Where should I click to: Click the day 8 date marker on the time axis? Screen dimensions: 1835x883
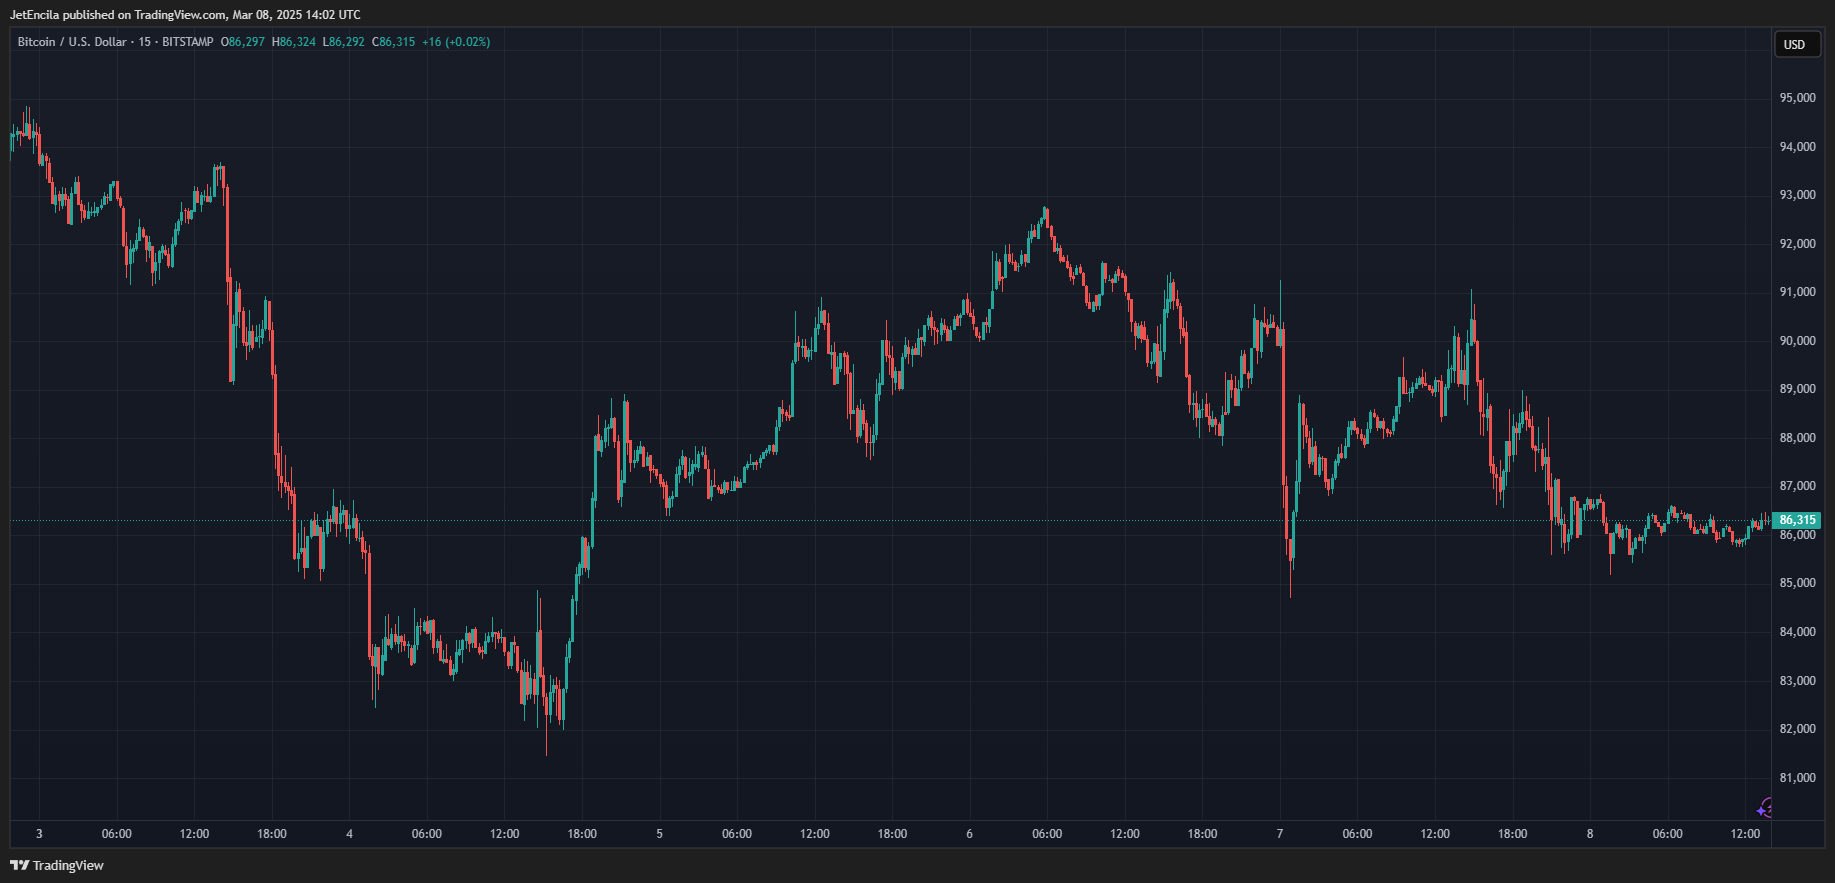coord(1589,834)
